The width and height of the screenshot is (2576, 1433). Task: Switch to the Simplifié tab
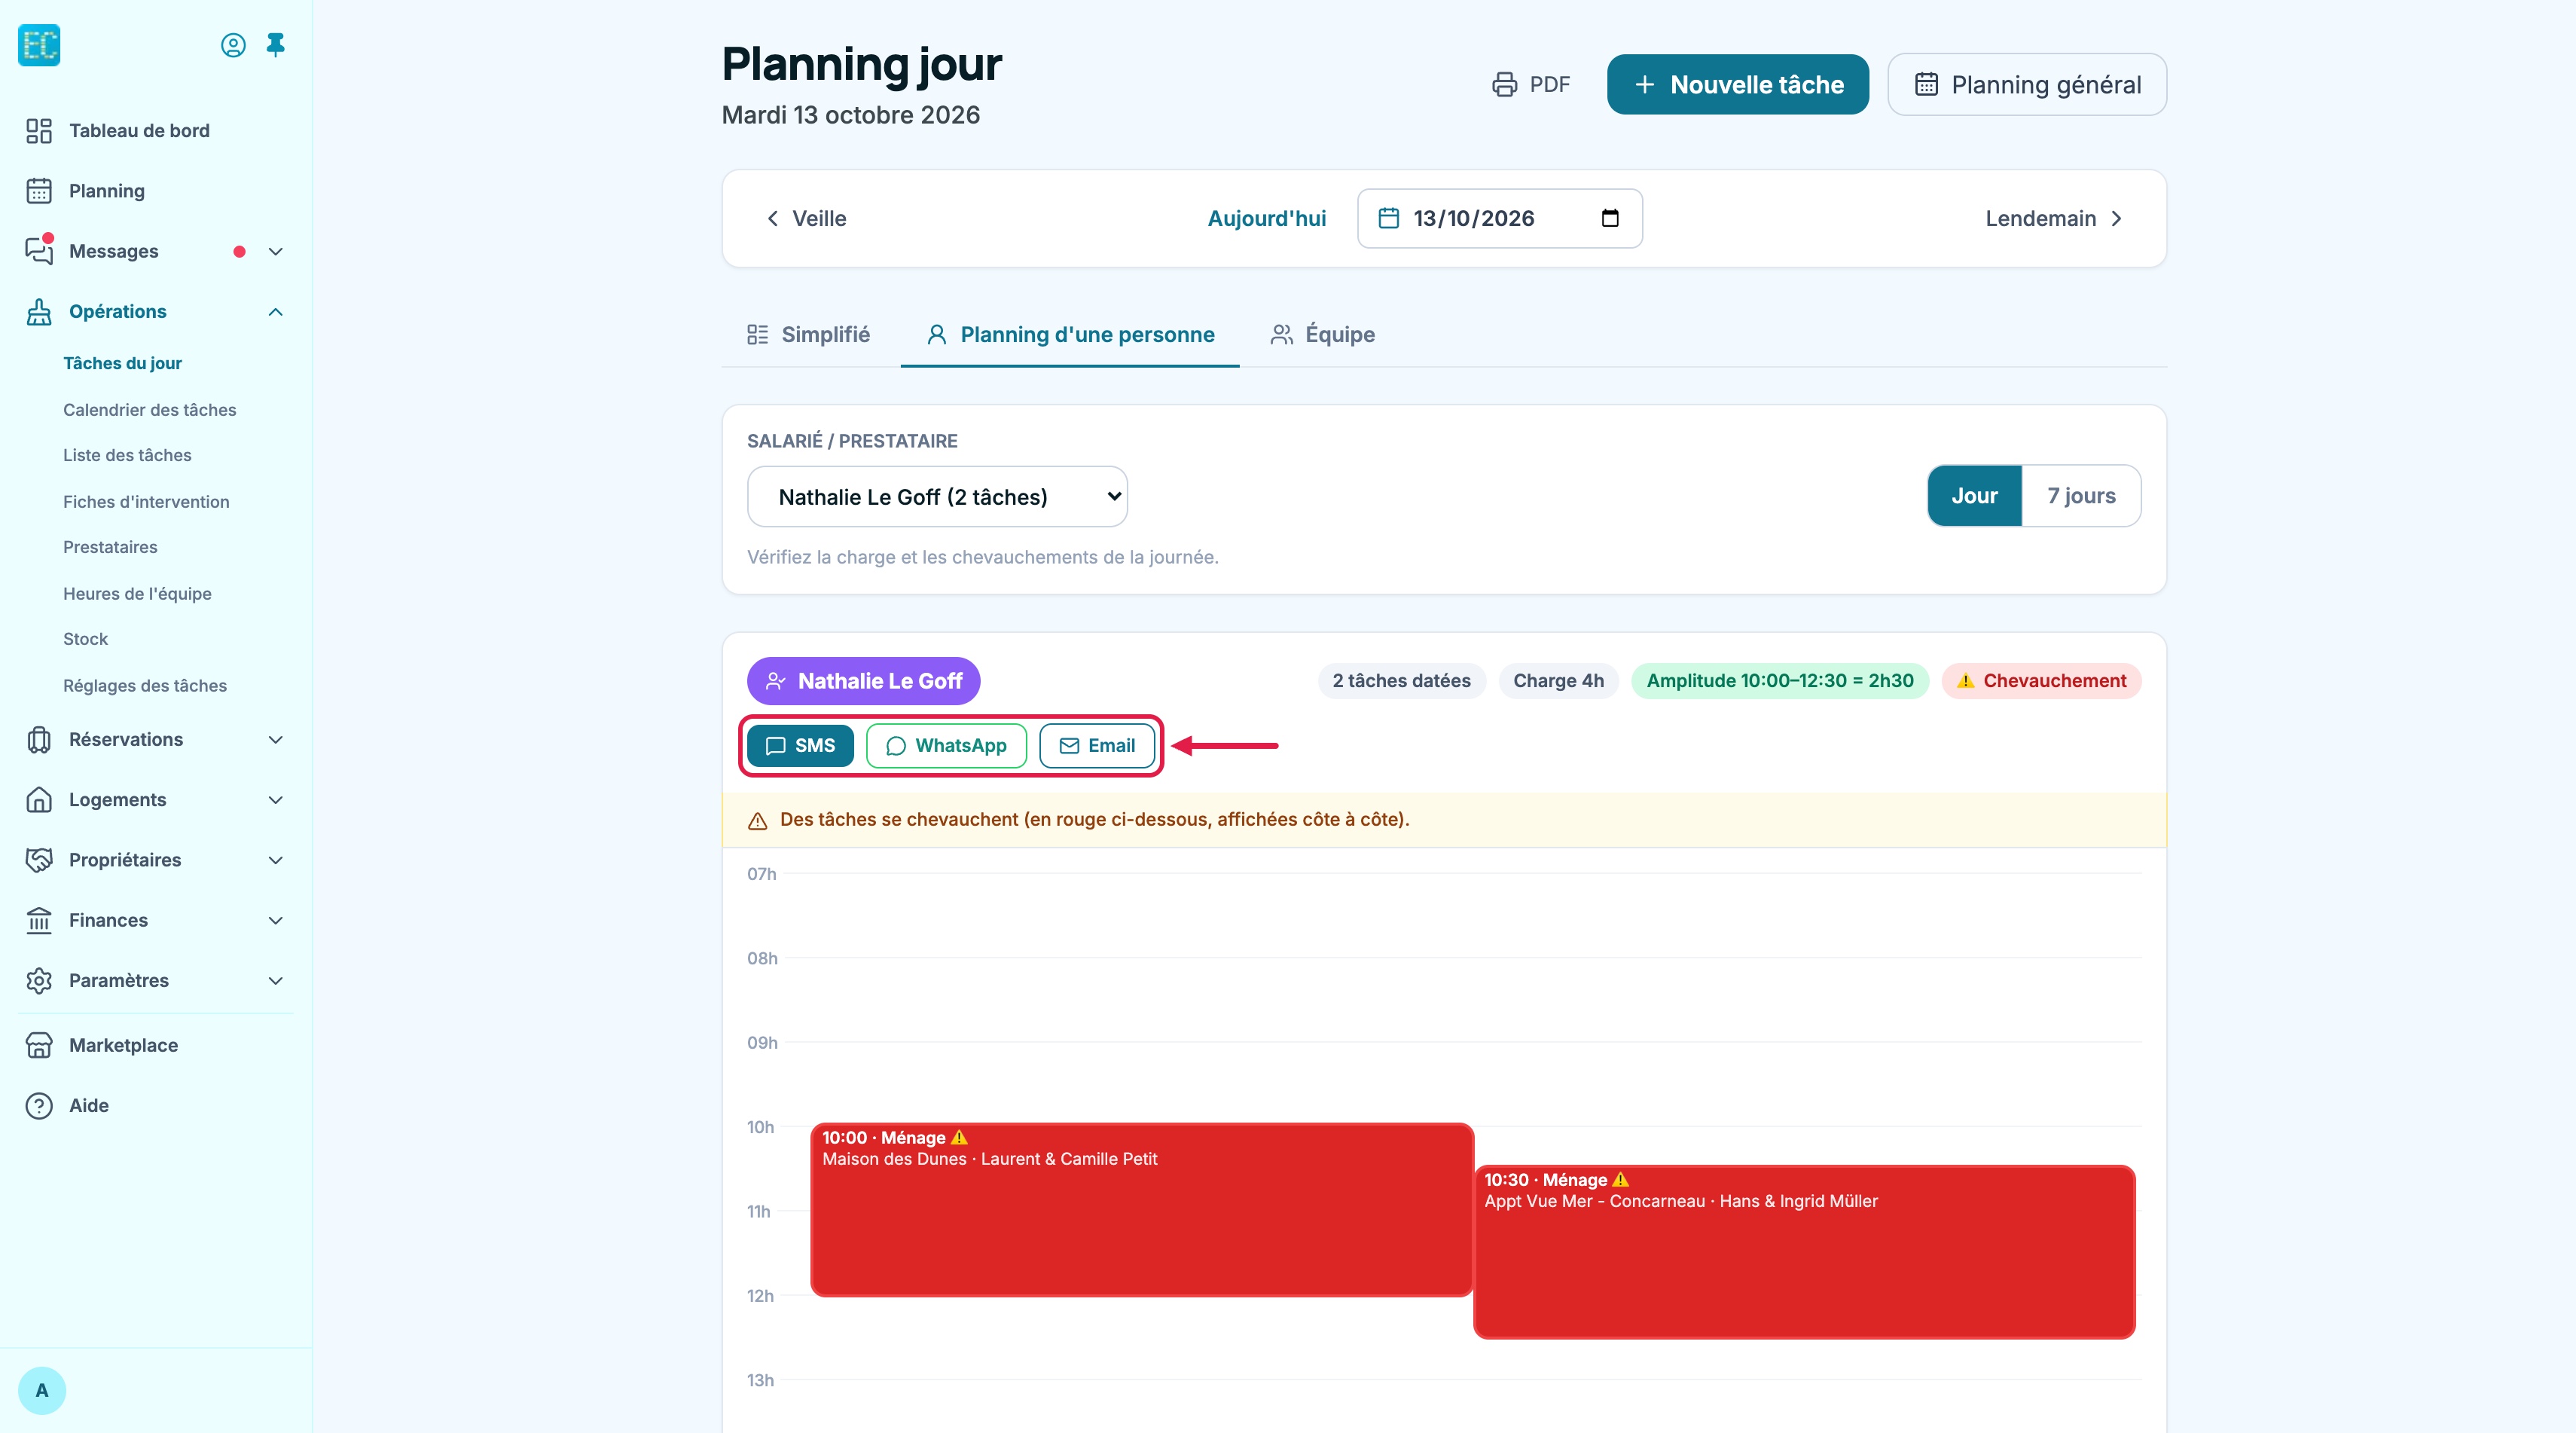809,334
